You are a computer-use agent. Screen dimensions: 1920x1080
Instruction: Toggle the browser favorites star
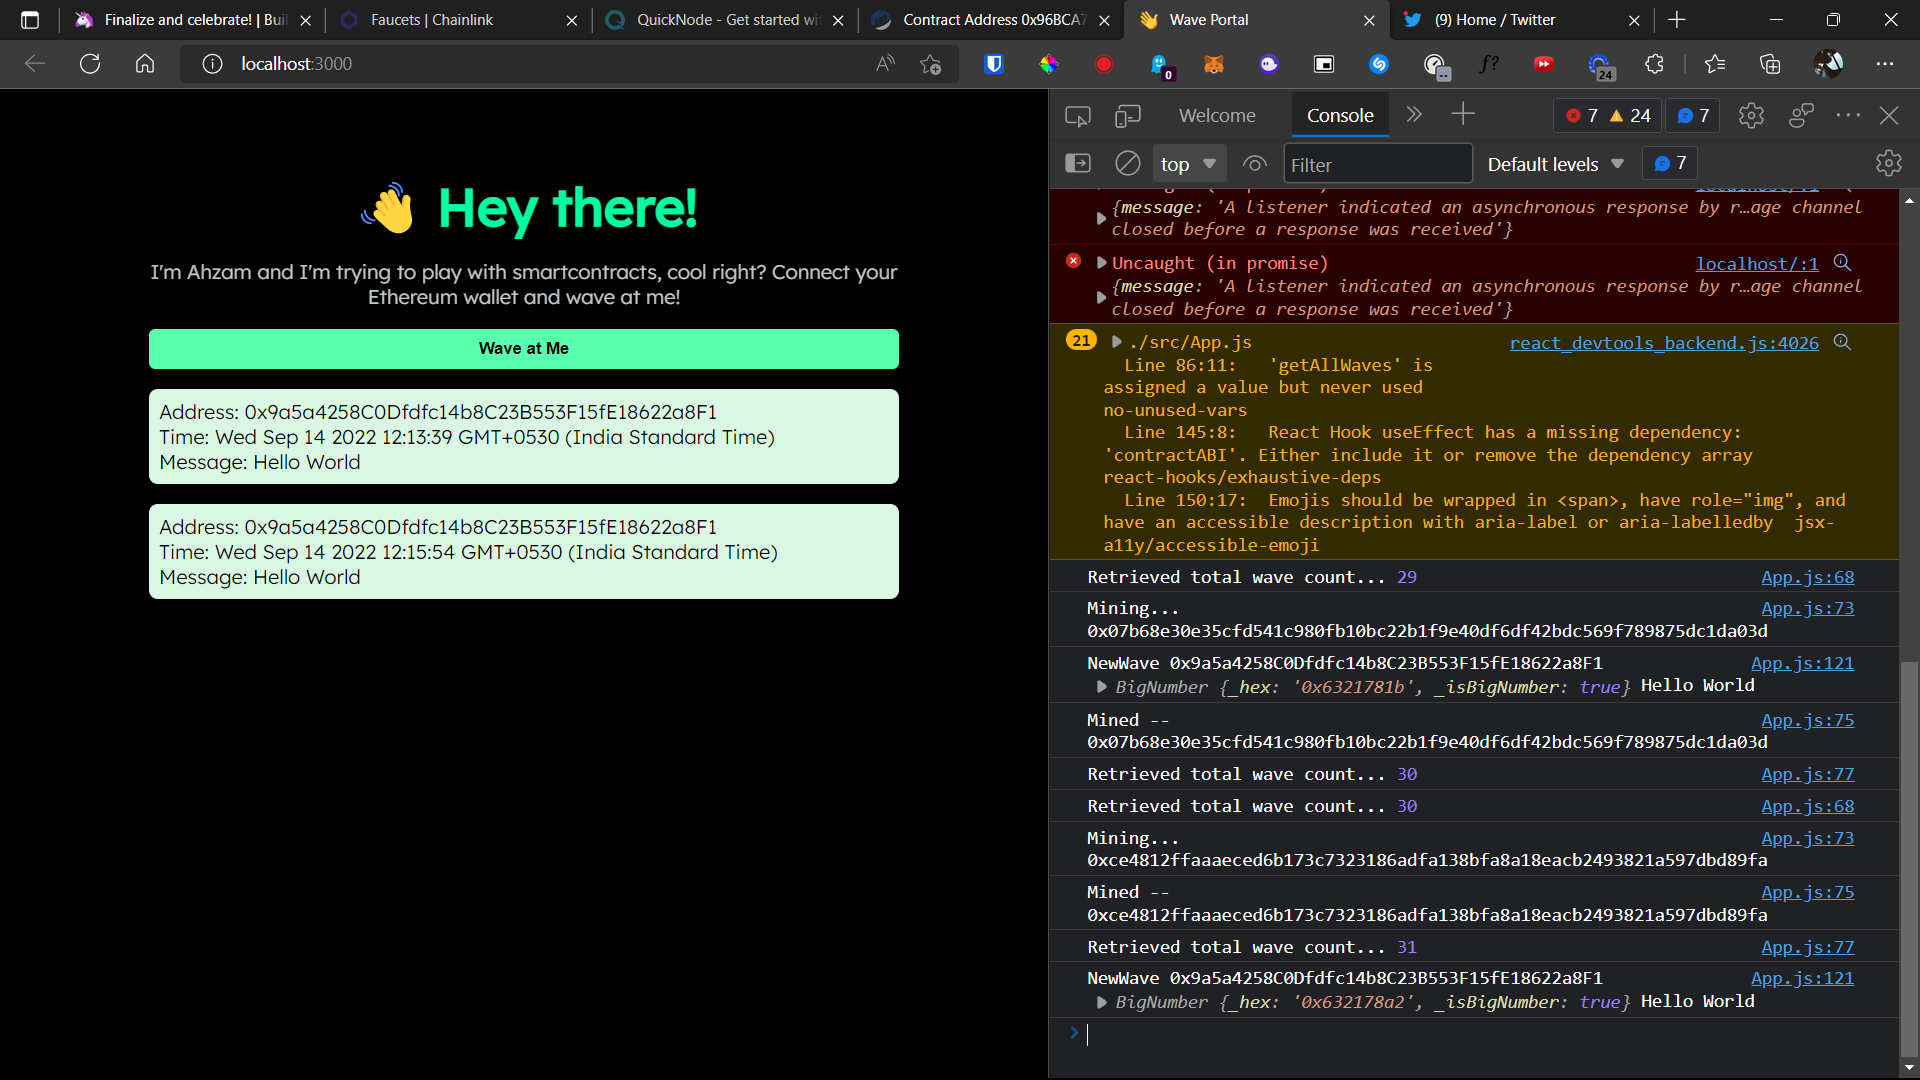(x=1715, y=64)
